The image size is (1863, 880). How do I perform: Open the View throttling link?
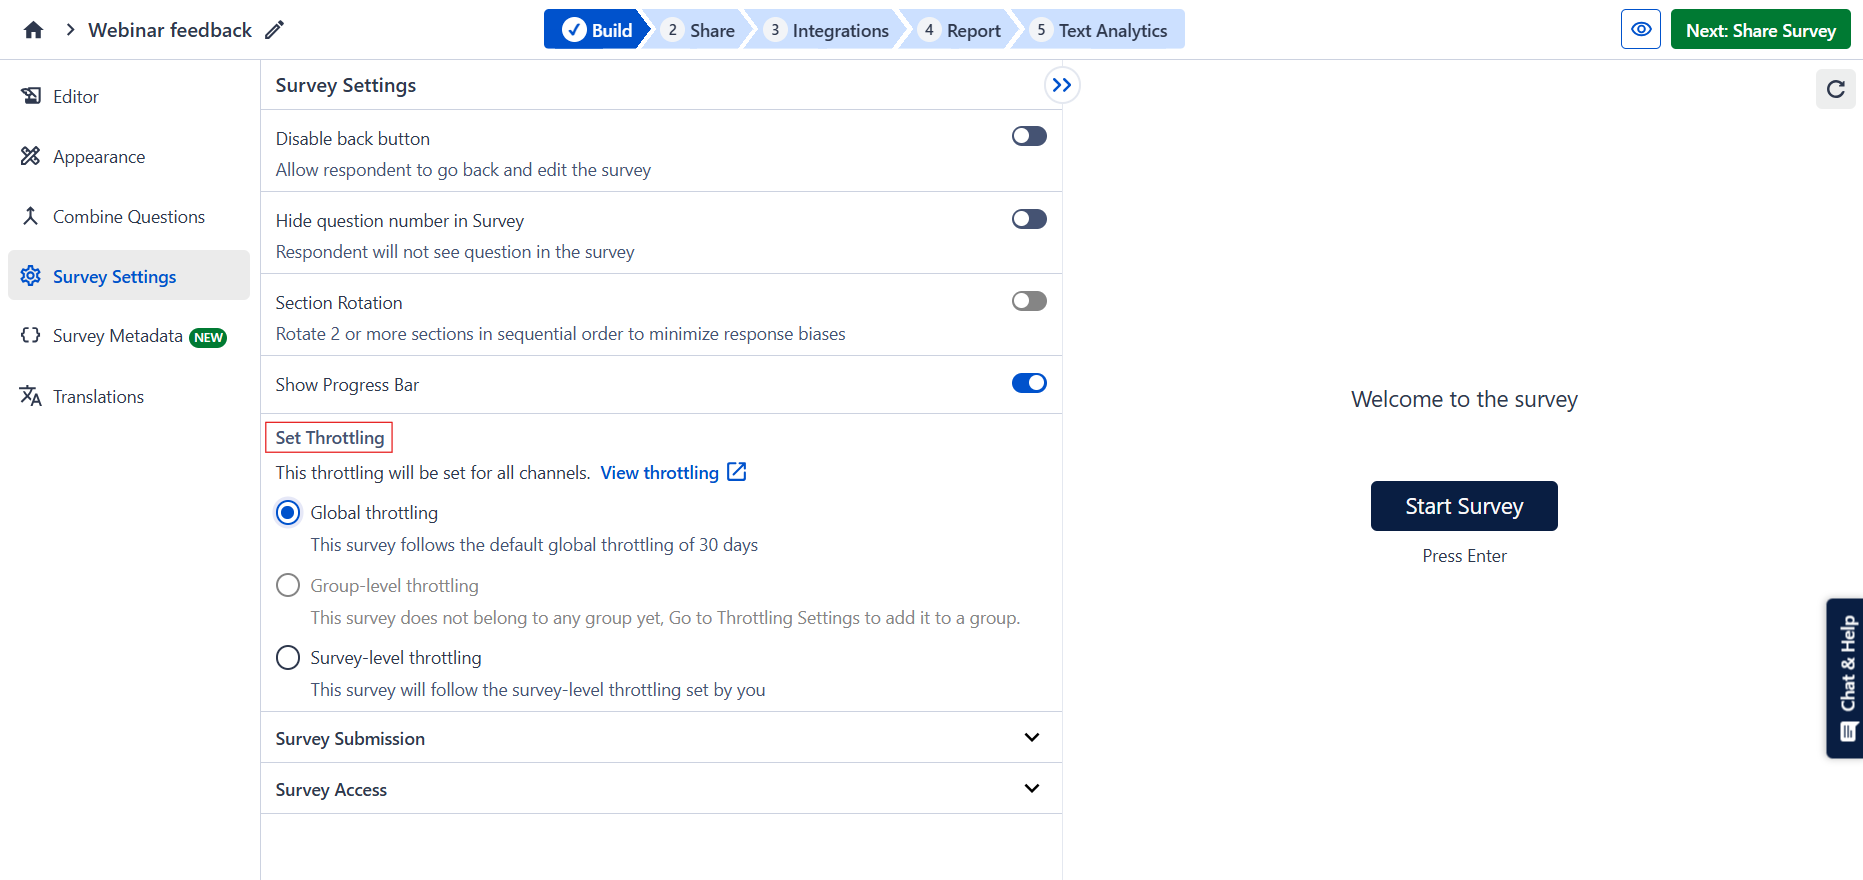click(x=672, y=473)
